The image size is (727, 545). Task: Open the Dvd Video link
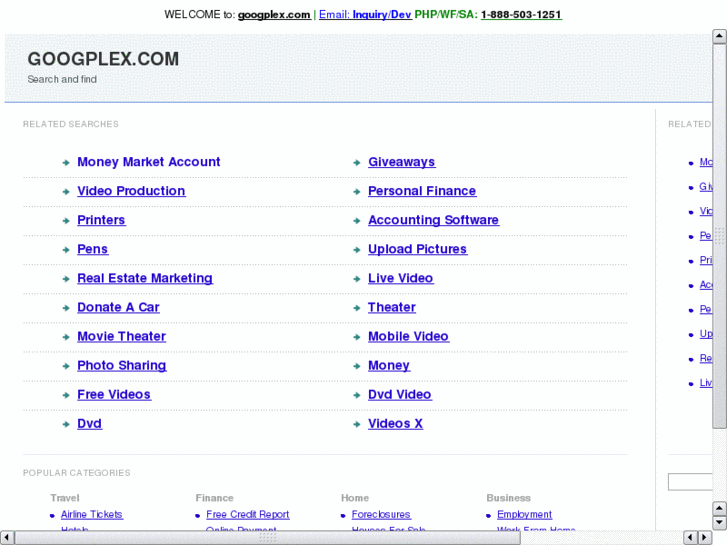(x=400, y=395)
